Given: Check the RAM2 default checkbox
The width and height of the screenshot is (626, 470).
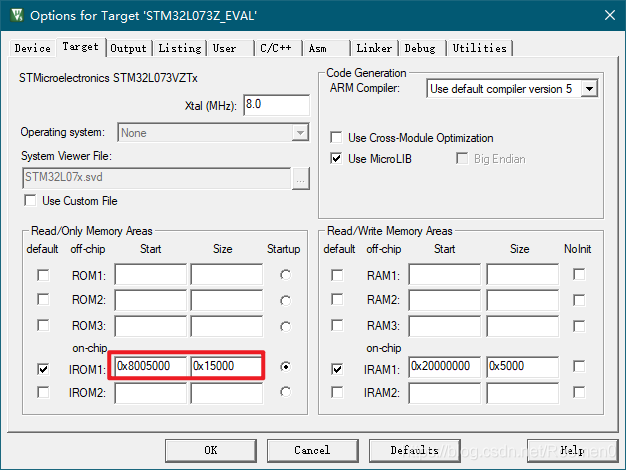Looking at the screenshot, I should [x=337, y=299].
